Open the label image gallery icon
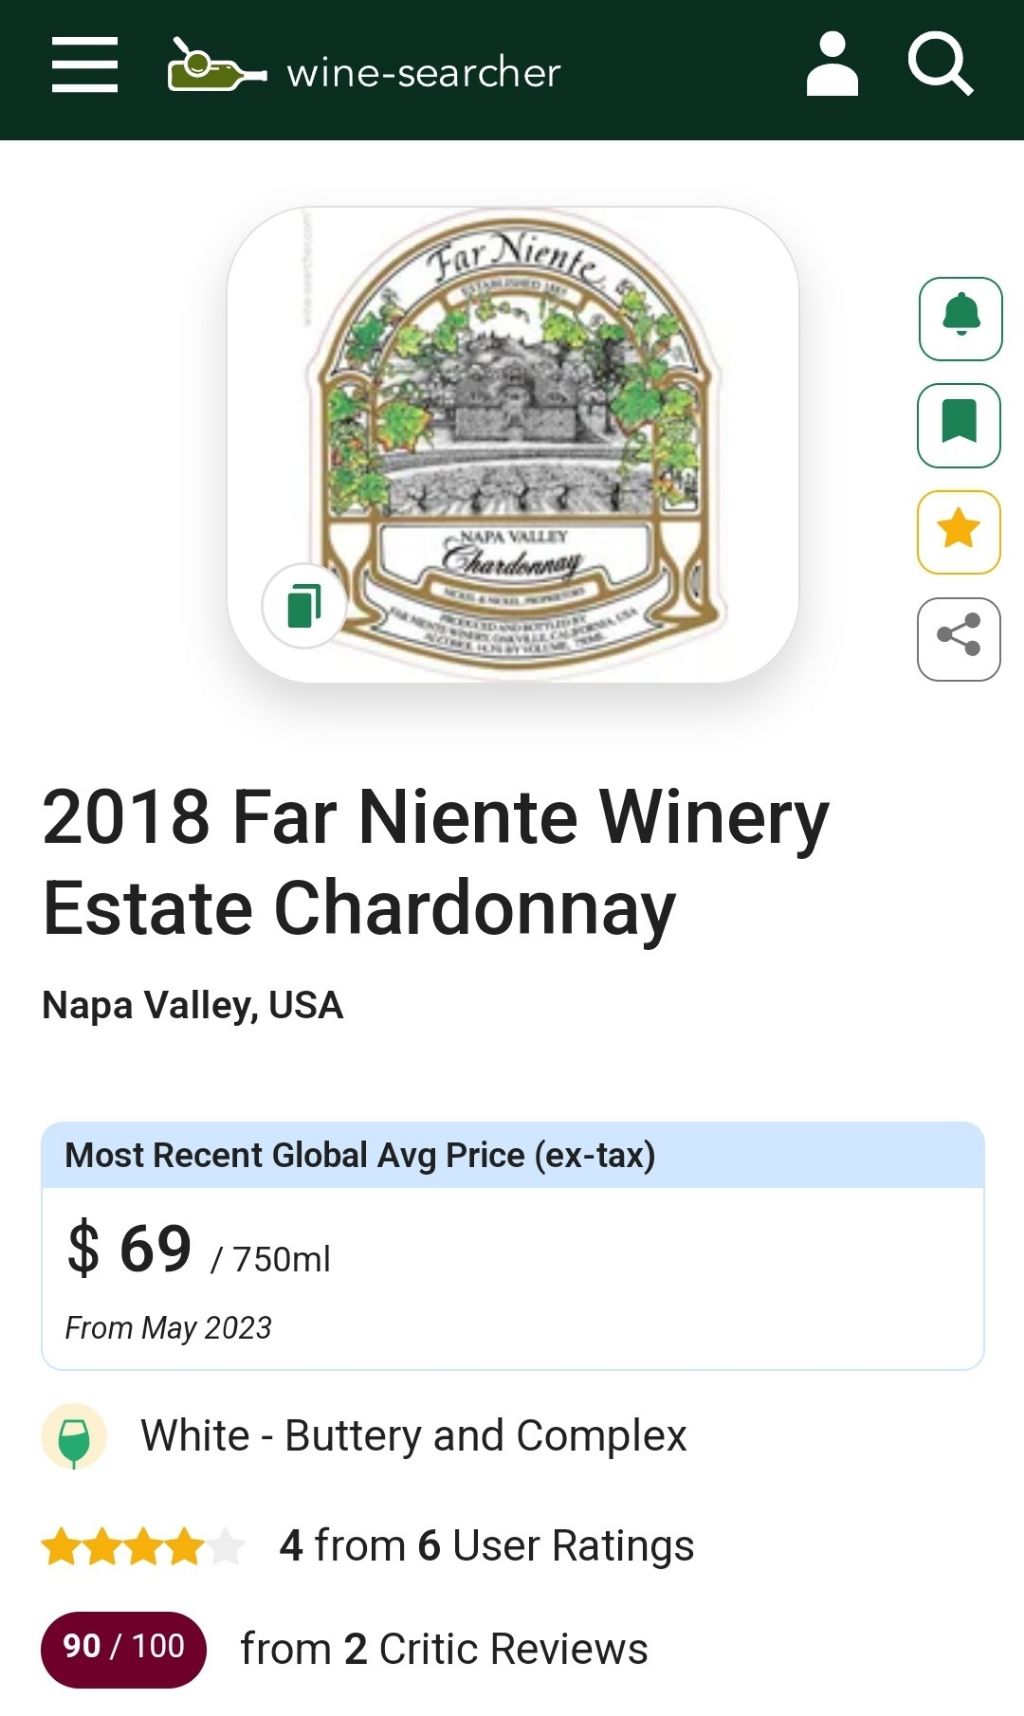1024x1716 pixels. click(304, 606)
